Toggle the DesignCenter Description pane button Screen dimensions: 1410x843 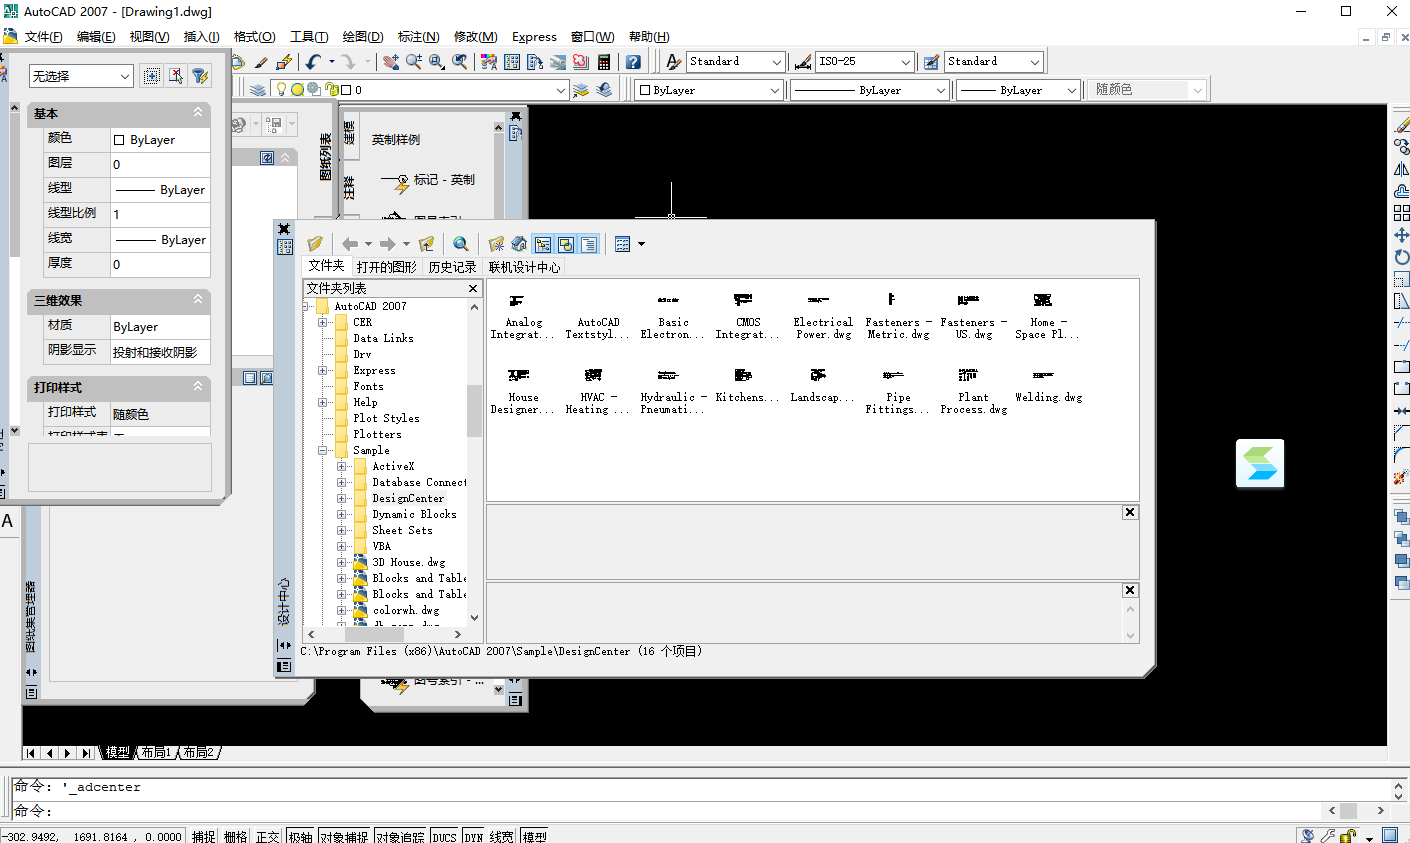click(589, 244)
